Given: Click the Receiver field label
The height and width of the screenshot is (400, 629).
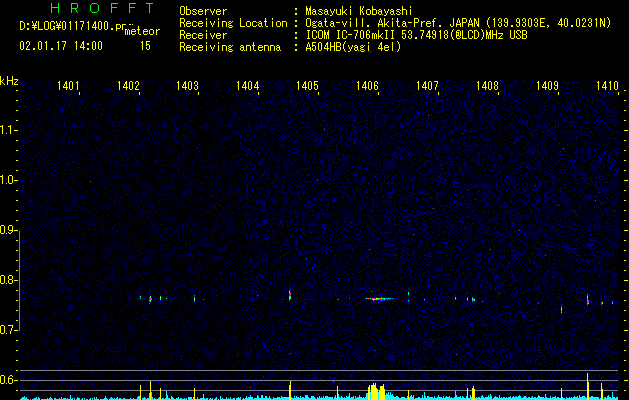Looking at the screenshot, I should [x=203, y=35].
